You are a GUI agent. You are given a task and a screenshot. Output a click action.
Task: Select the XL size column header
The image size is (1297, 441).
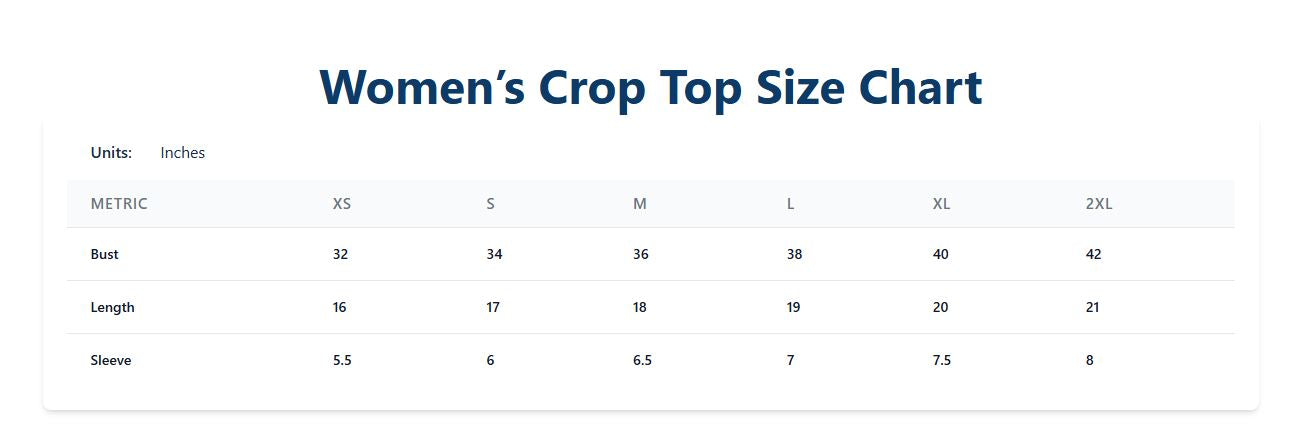coord(941,204)
